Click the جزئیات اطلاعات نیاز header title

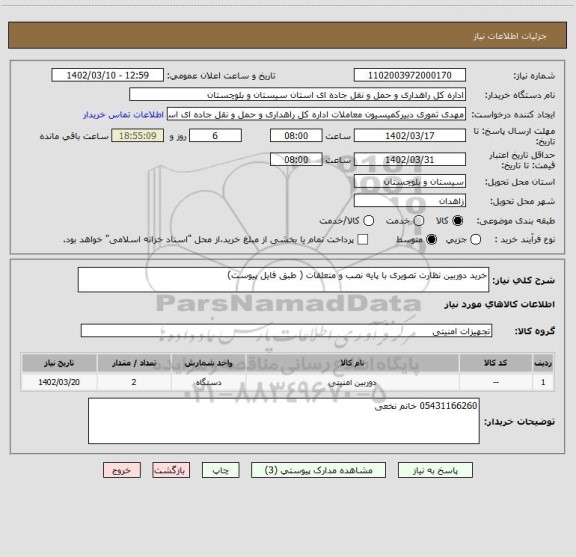tap(510, 36)
